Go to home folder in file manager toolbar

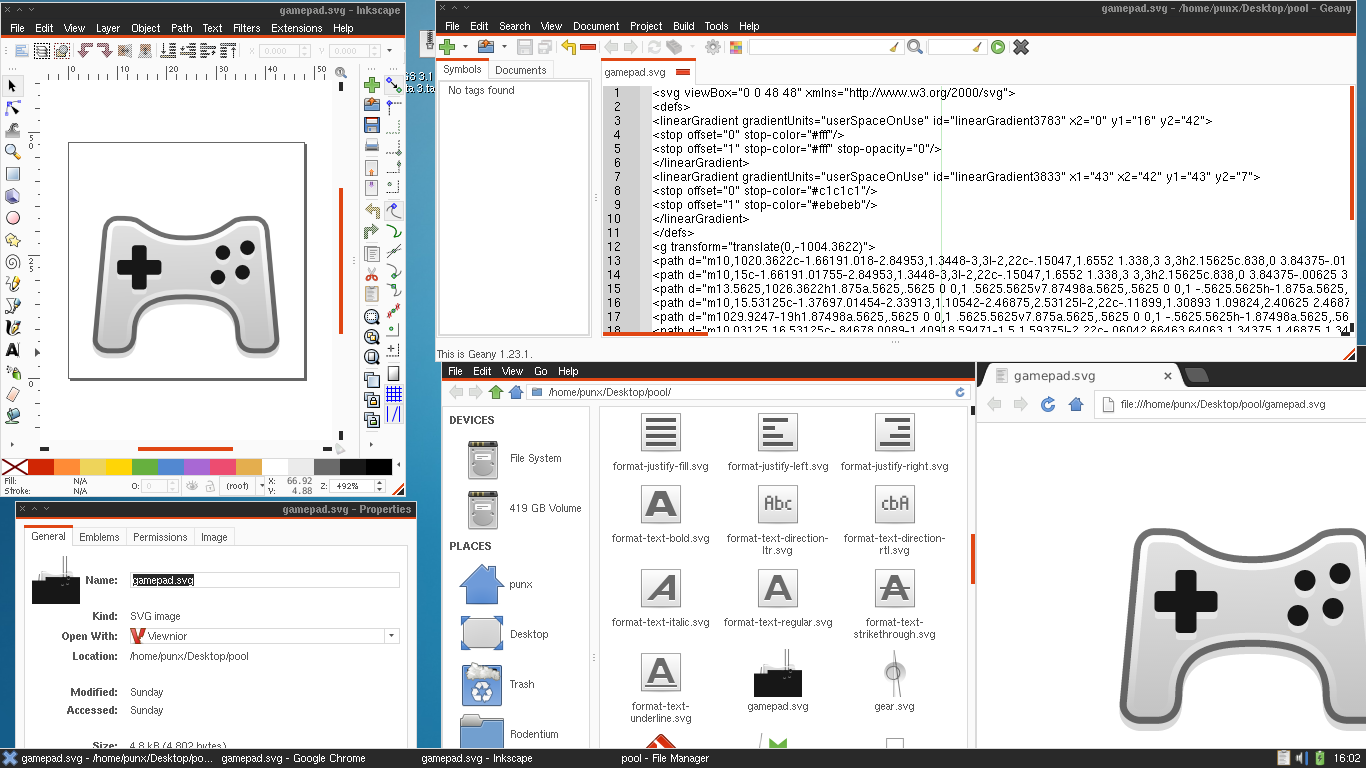(515, 392)
